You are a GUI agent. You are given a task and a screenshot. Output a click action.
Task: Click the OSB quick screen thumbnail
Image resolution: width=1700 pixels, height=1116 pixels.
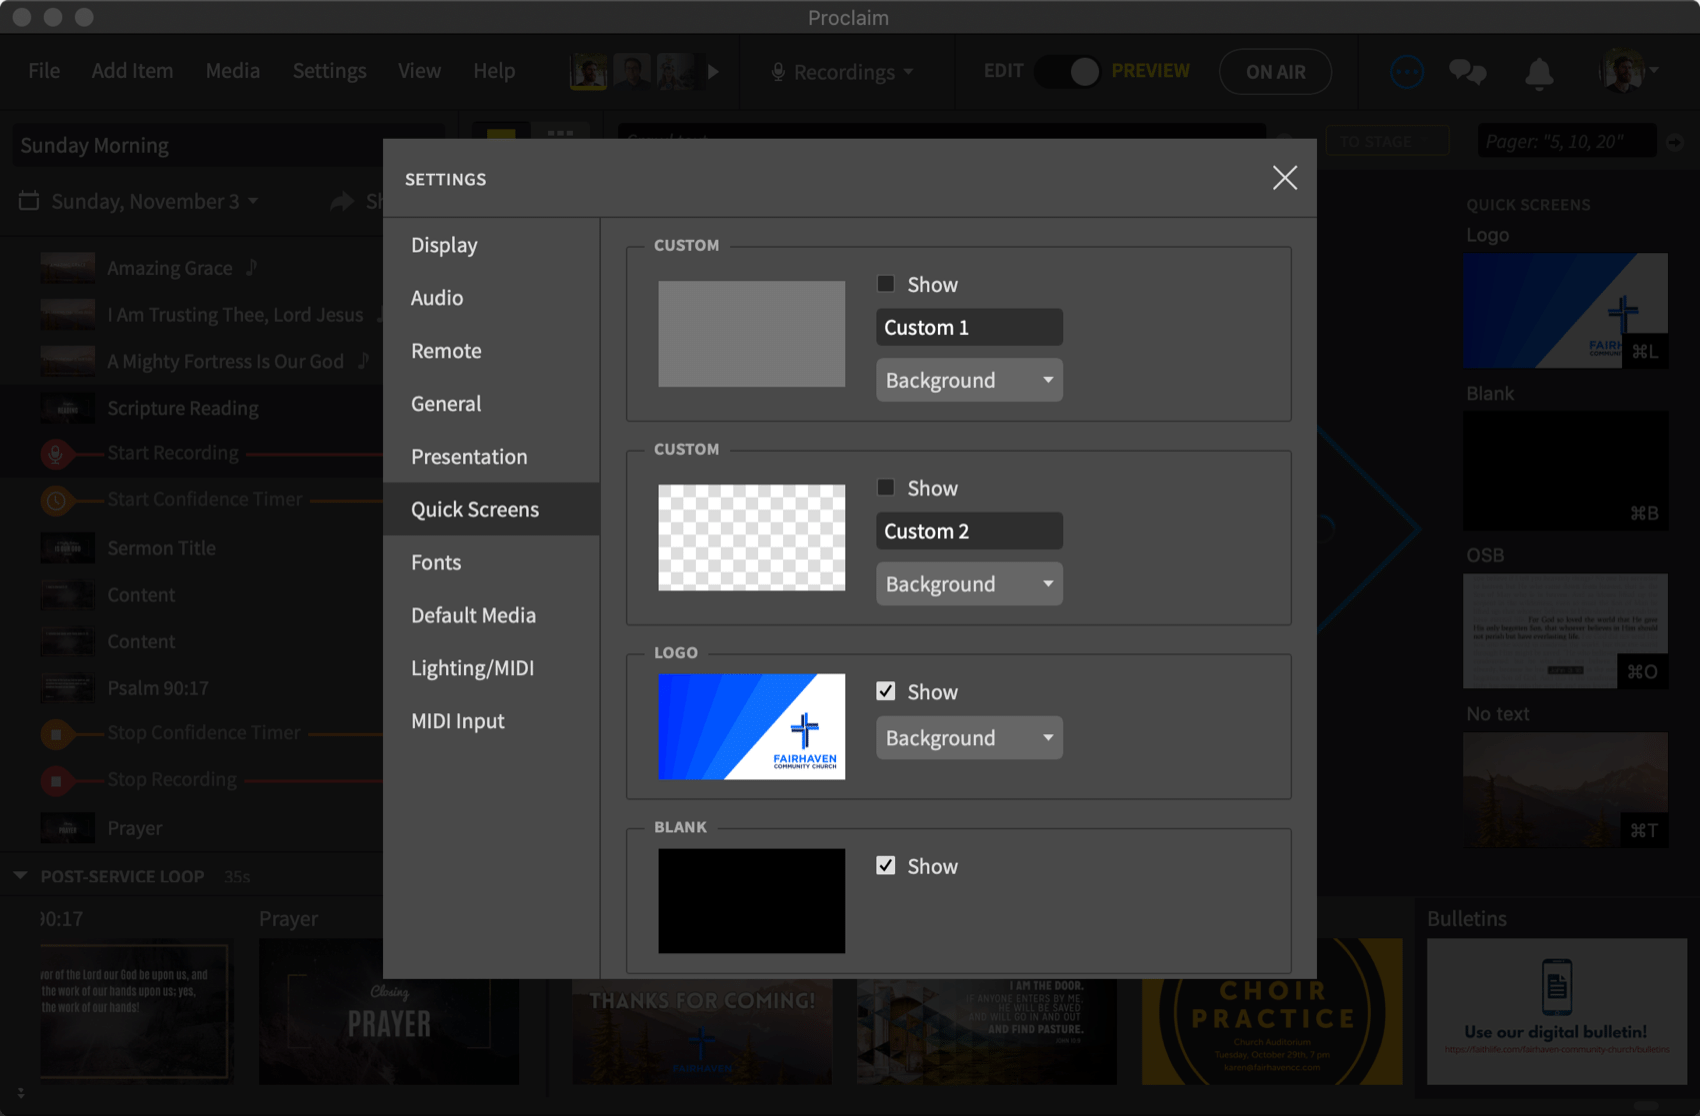pyautogui.click(x=1565, y=630)
